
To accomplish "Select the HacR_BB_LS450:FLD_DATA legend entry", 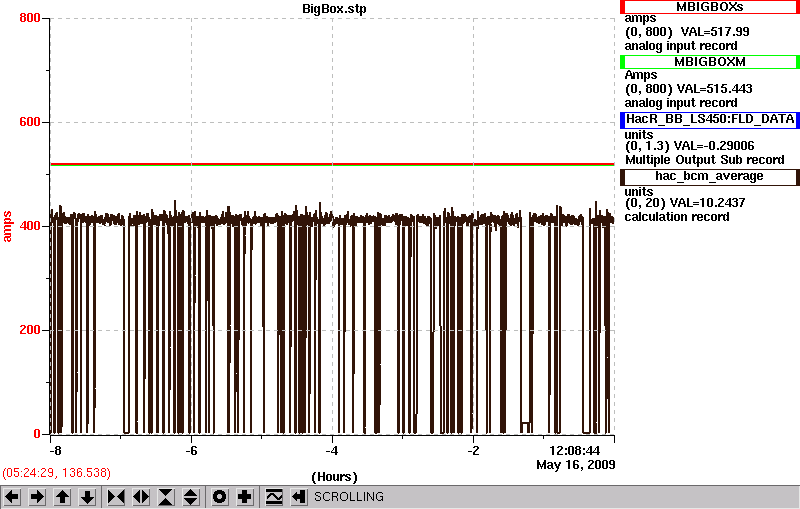I will [x=710, y=119].
